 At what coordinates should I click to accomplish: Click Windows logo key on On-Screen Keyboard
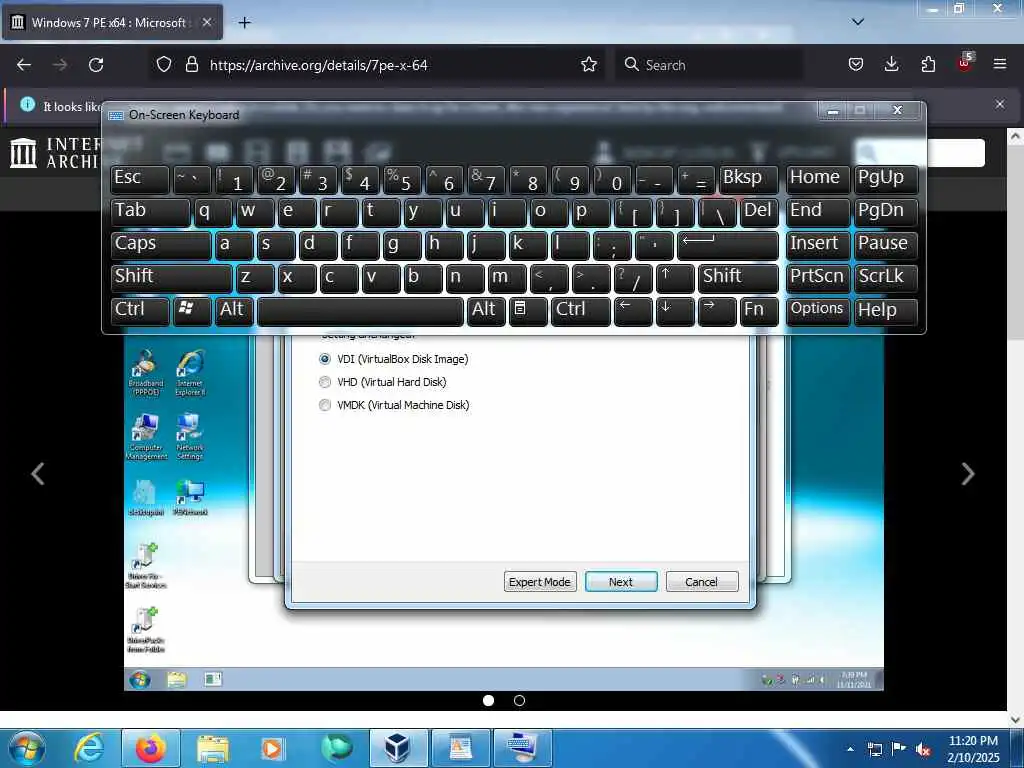pos(191,310)
